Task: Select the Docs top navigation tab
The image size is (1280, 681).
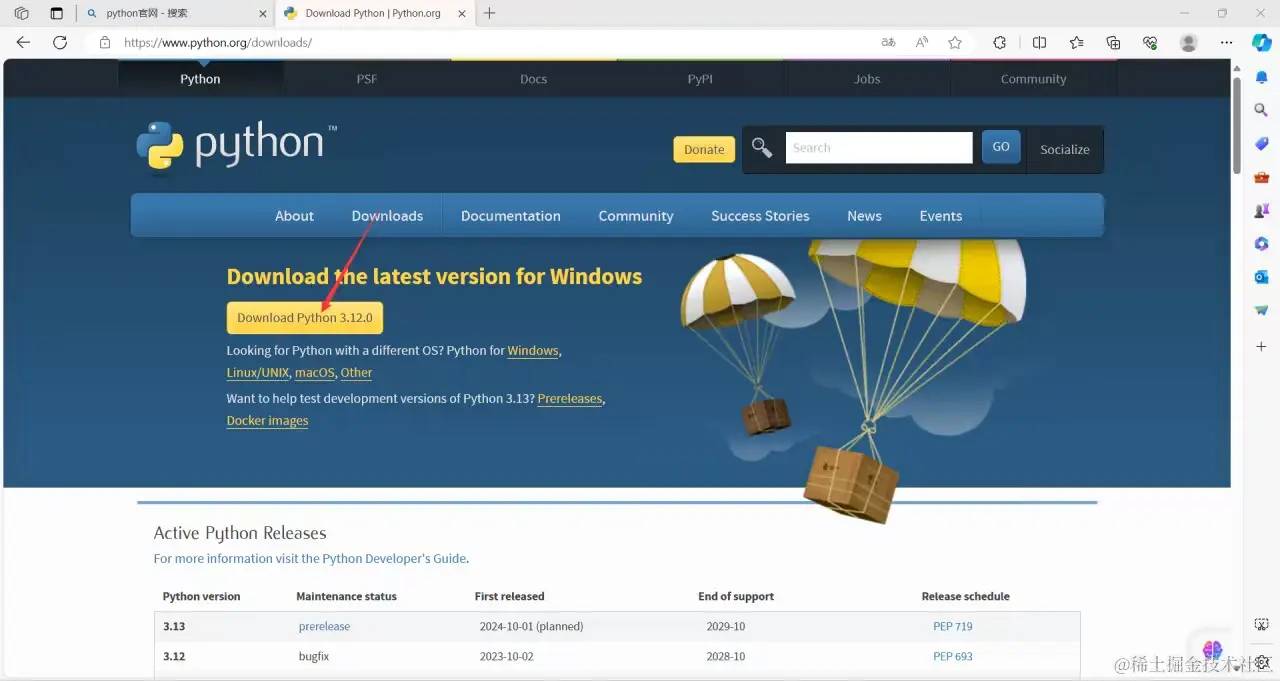Action: [534, 79]
